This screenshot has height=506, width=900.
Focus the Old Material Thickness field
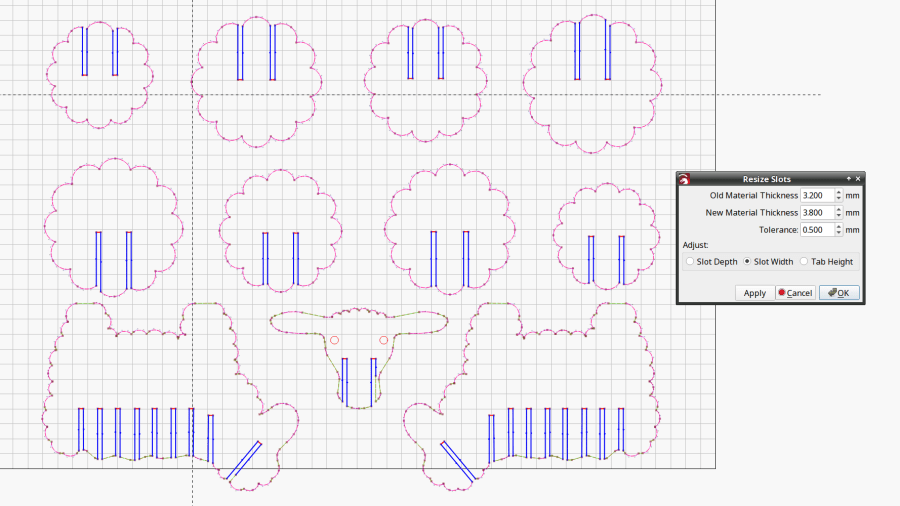[817, 196]
